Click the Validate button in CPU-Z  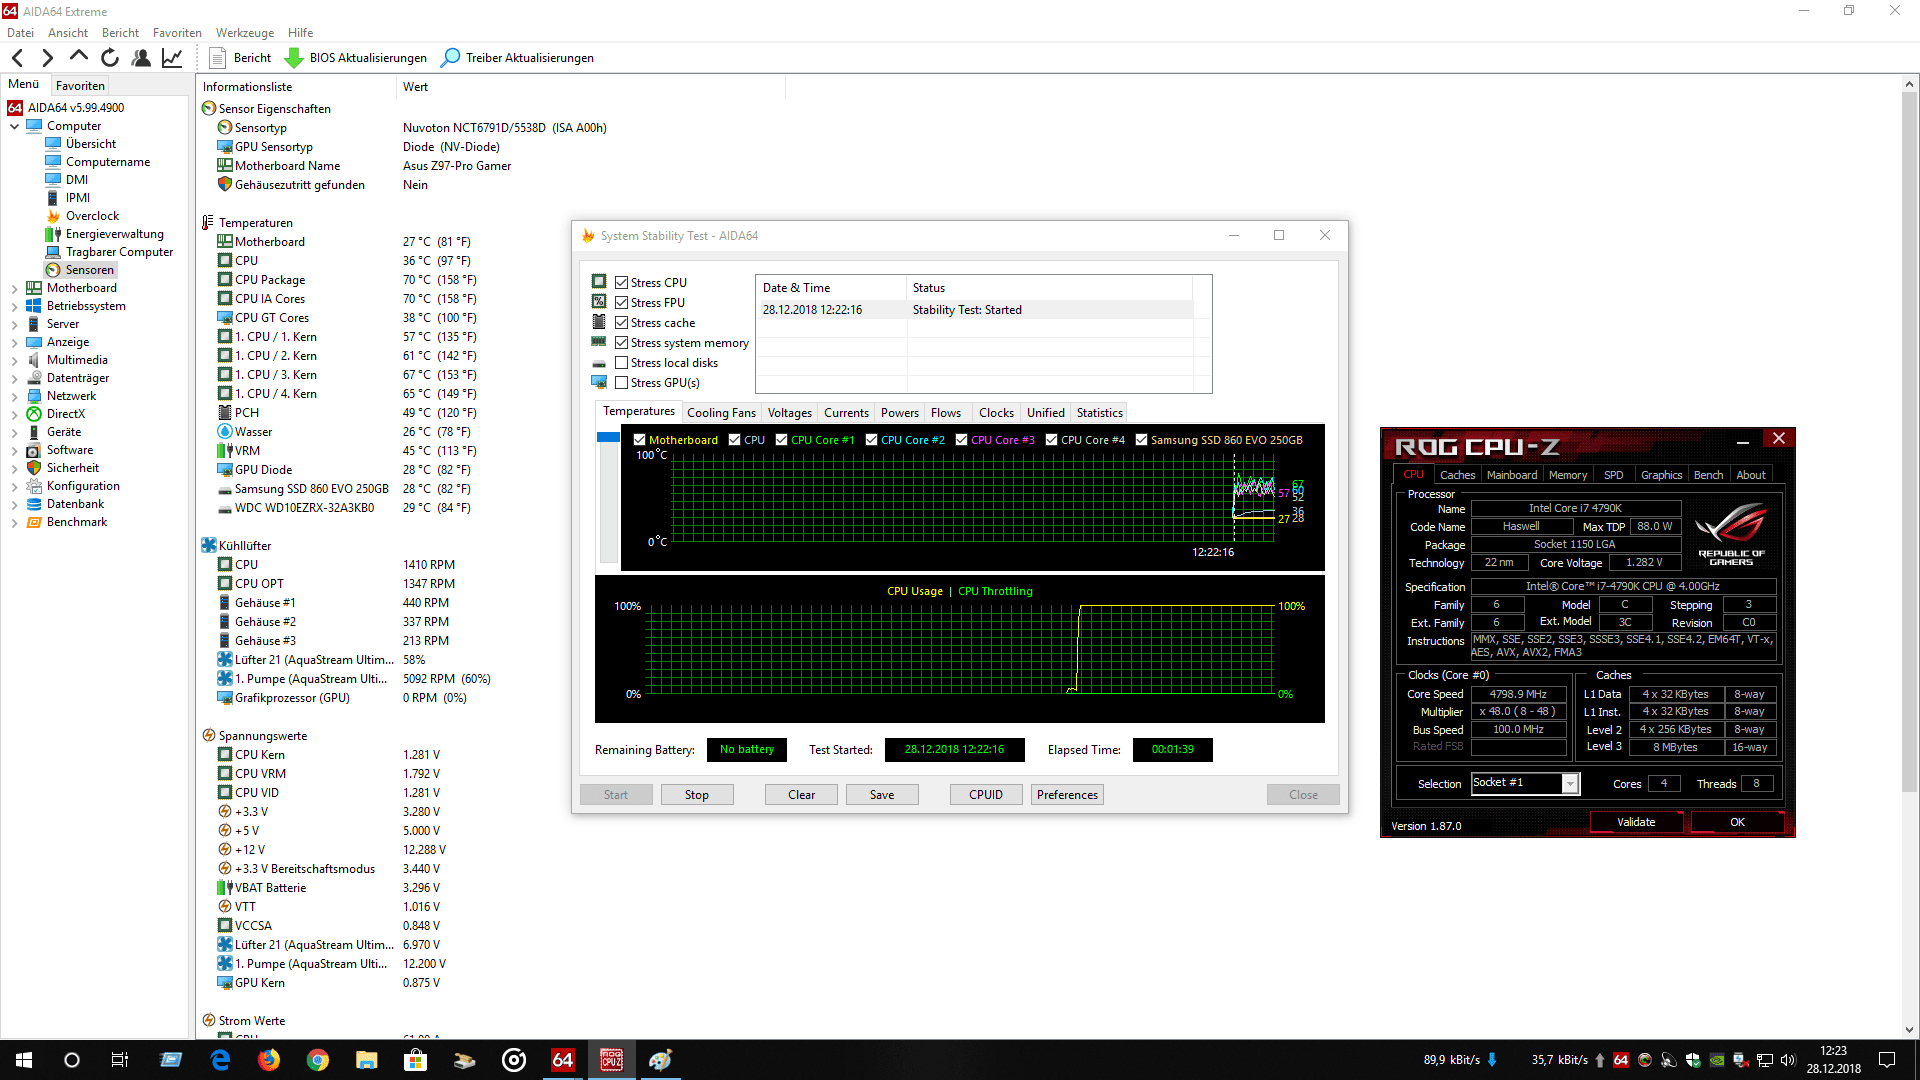tap(1636, 822)
